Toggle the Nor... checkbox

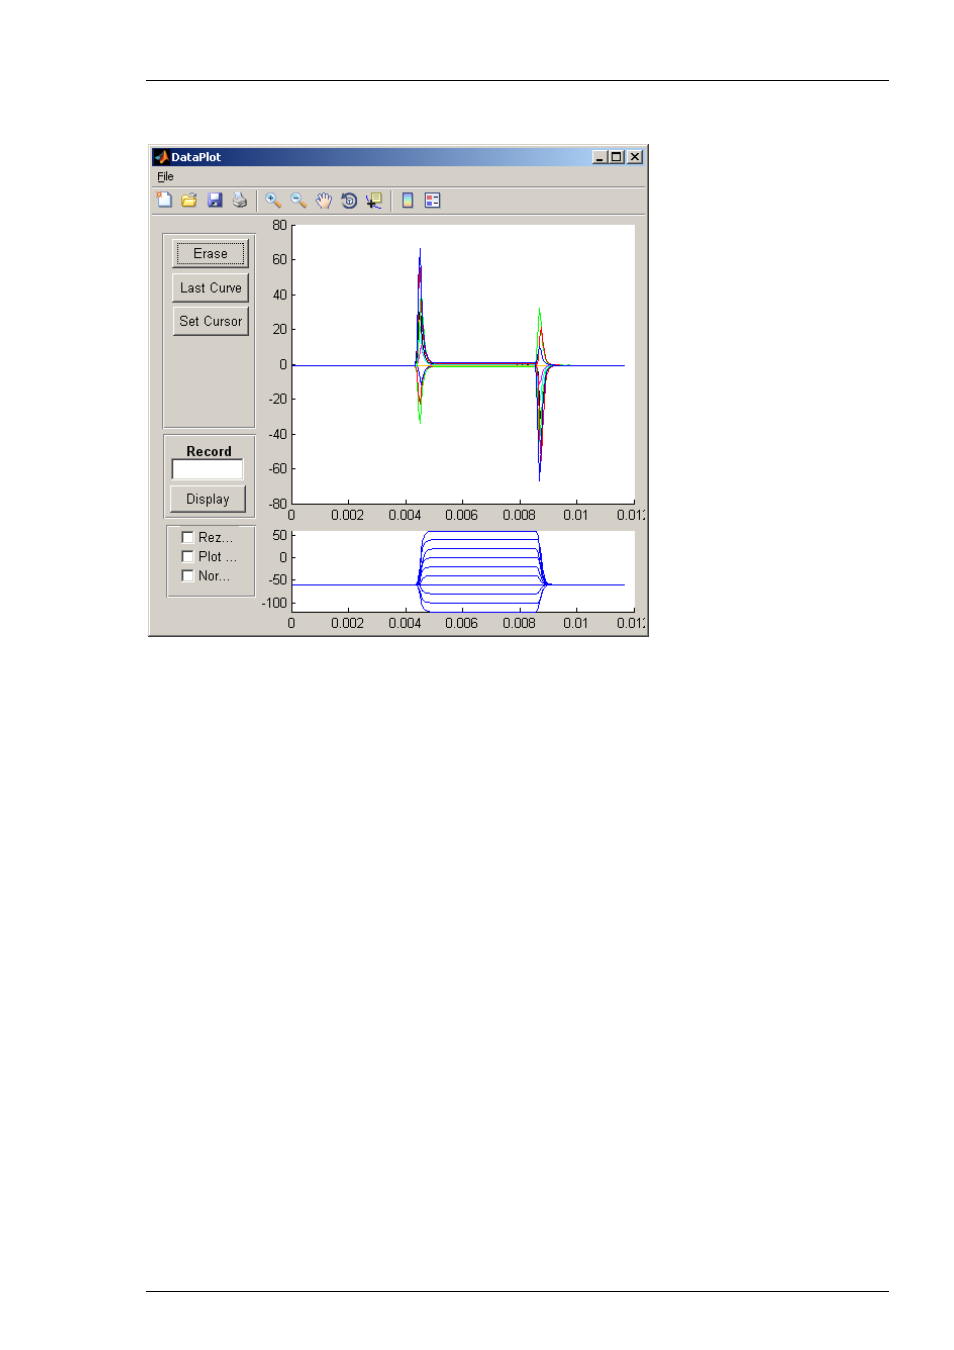[x=187, y=575]
